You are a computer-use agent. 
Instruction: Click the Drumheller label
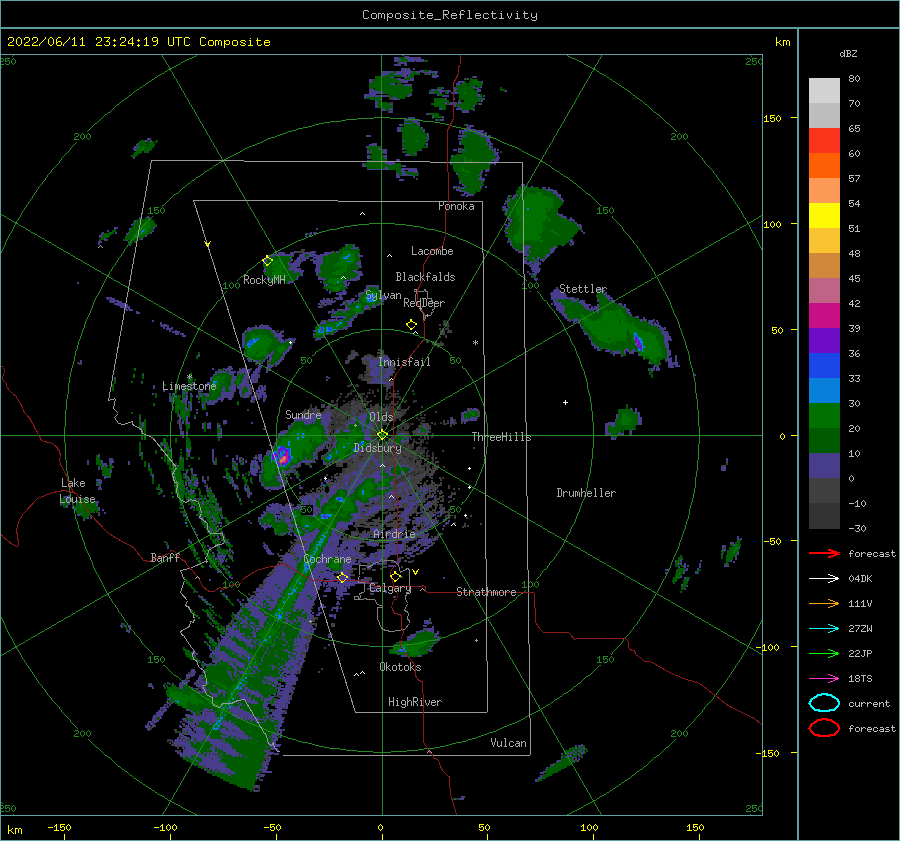[x=586, y=493]
